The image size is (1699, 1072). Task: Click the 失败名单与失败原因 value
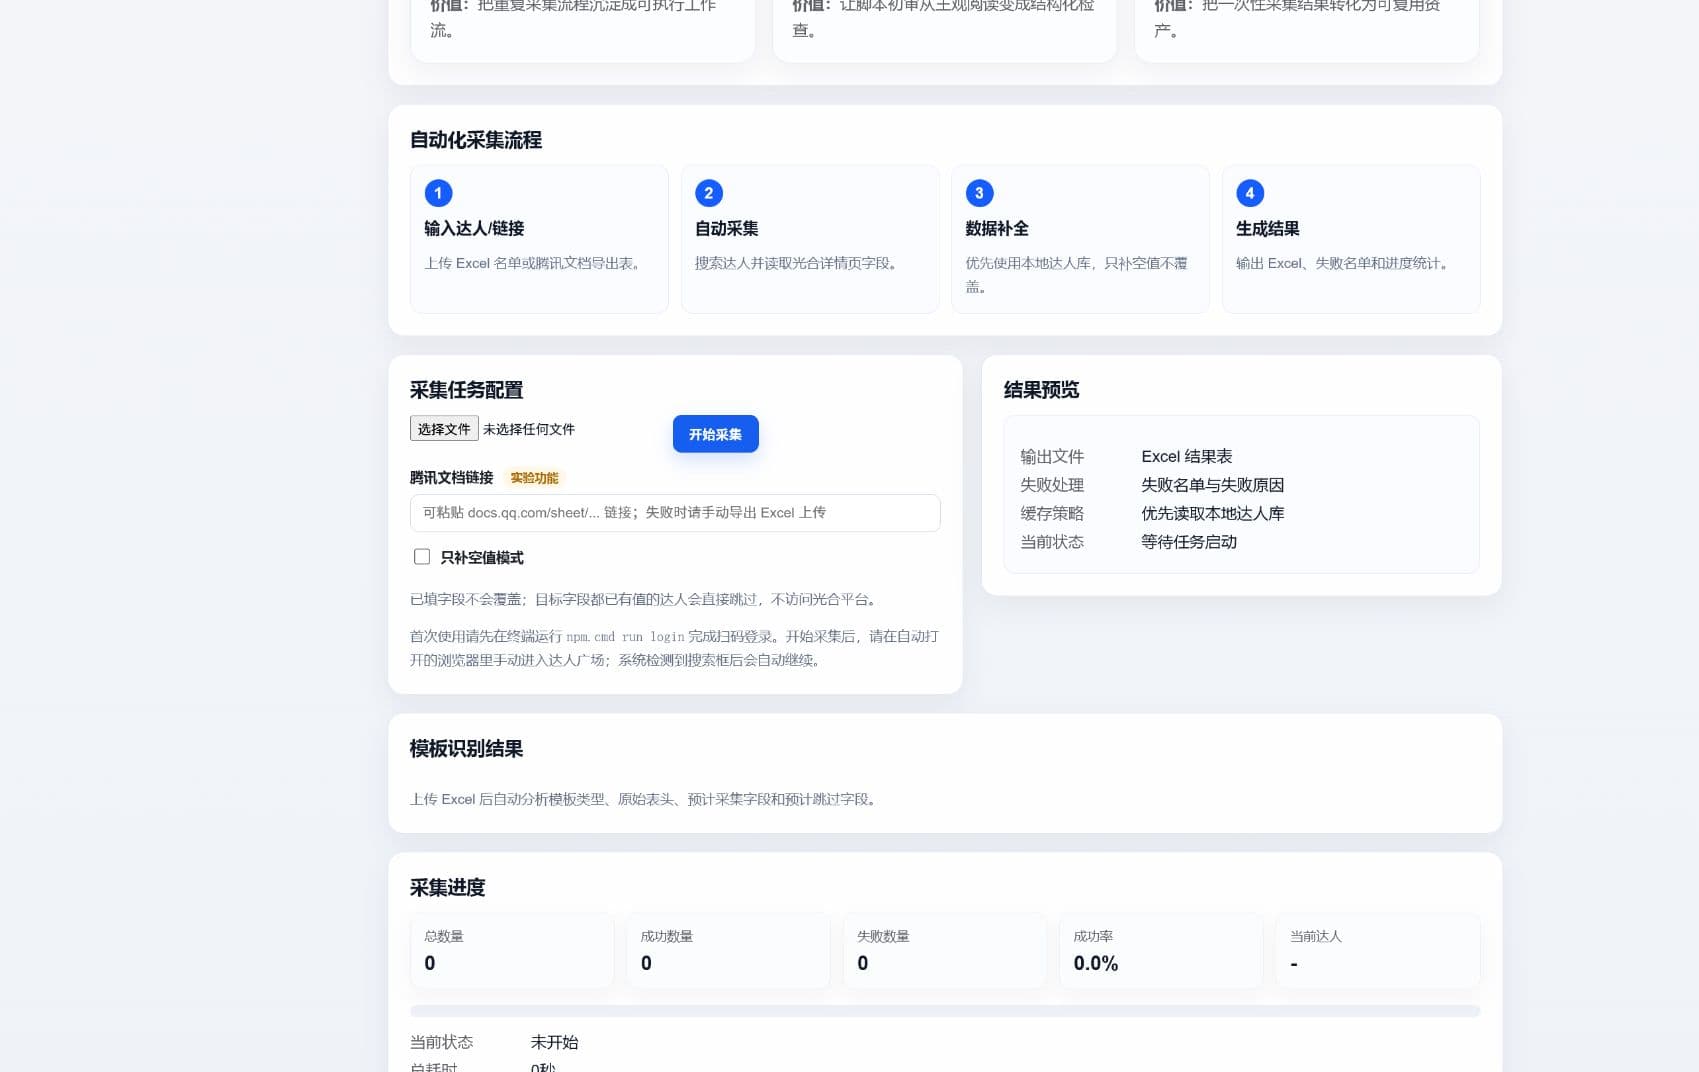click(1213, 485)
